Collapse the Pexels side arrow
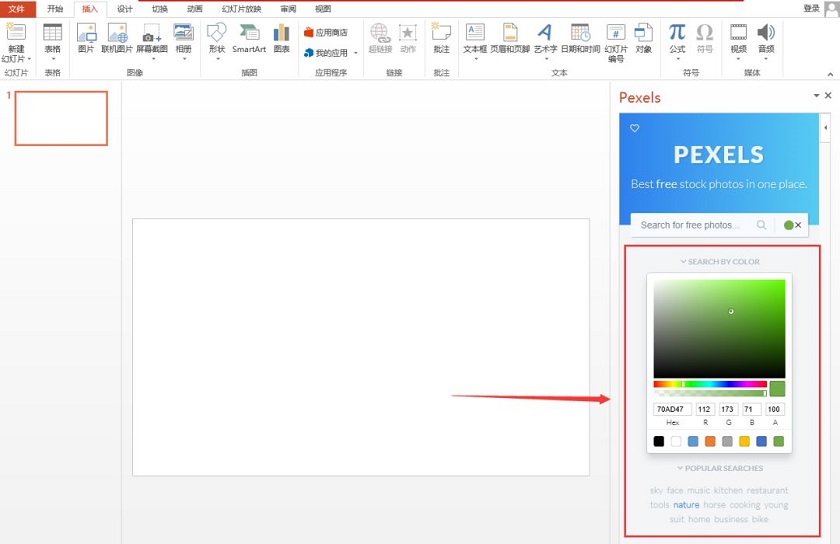The image size is (840, 544). click(826, 128)
